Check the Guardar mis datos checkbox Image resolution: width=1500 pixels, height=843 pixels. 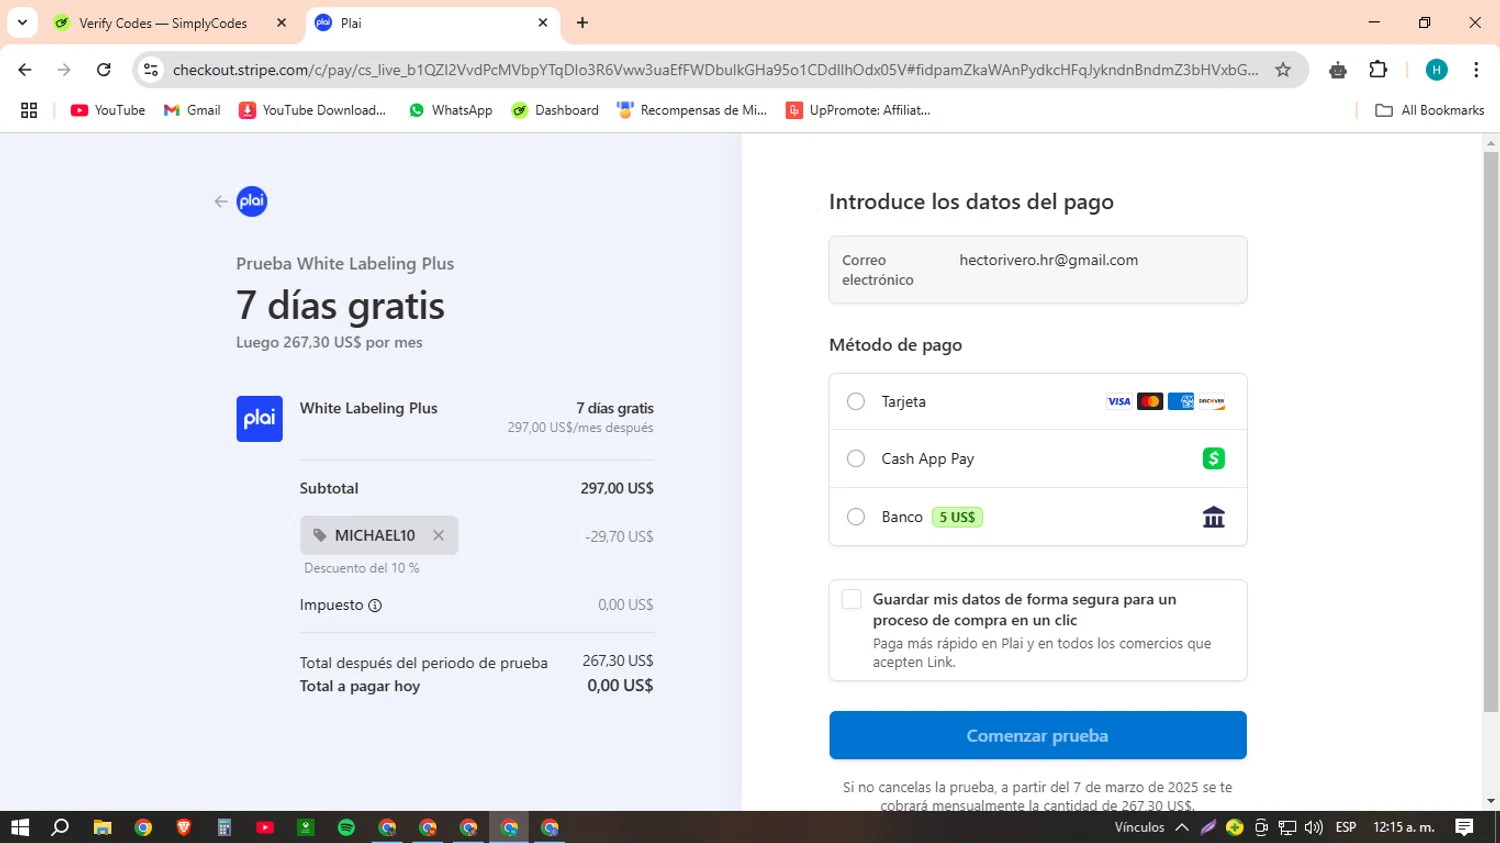click(851, 599)
